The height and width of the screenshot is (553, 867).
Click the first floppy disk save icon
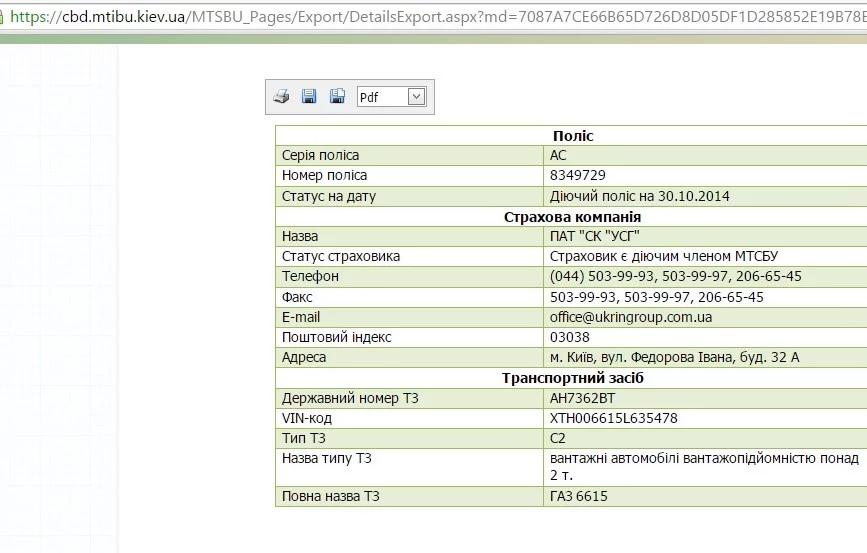309,96
